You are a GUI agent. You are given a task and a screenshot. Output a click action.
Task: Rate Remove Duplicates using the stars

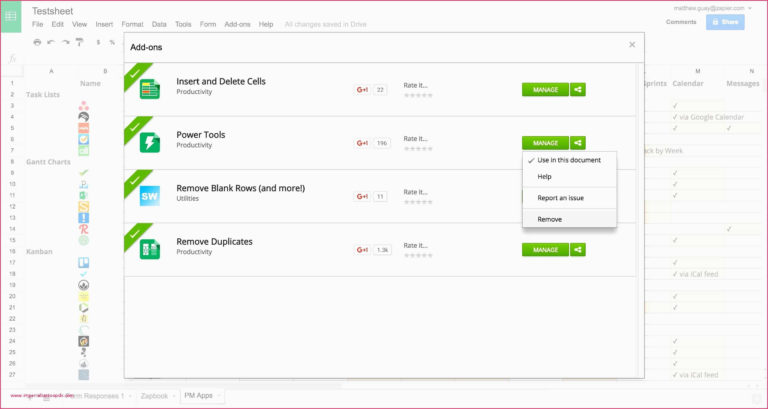(418, 255)
